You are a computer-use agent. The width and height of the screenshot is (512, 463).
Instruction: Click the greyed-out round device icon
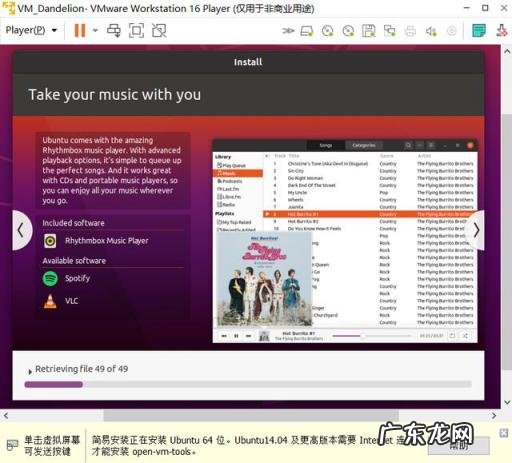click(452, 31)
